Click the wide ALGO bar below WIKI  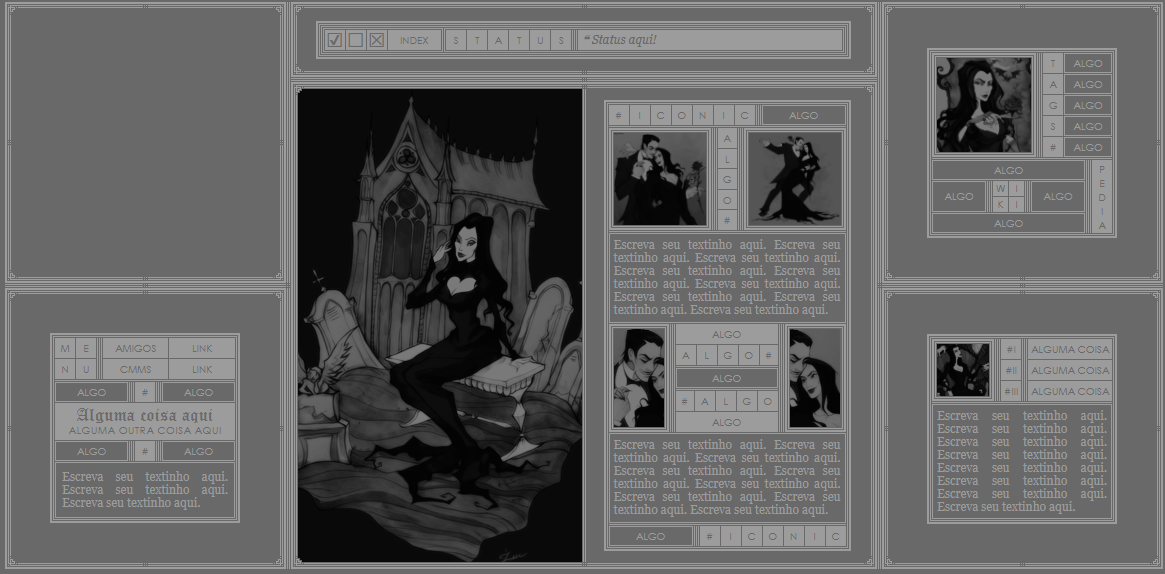1008,223
